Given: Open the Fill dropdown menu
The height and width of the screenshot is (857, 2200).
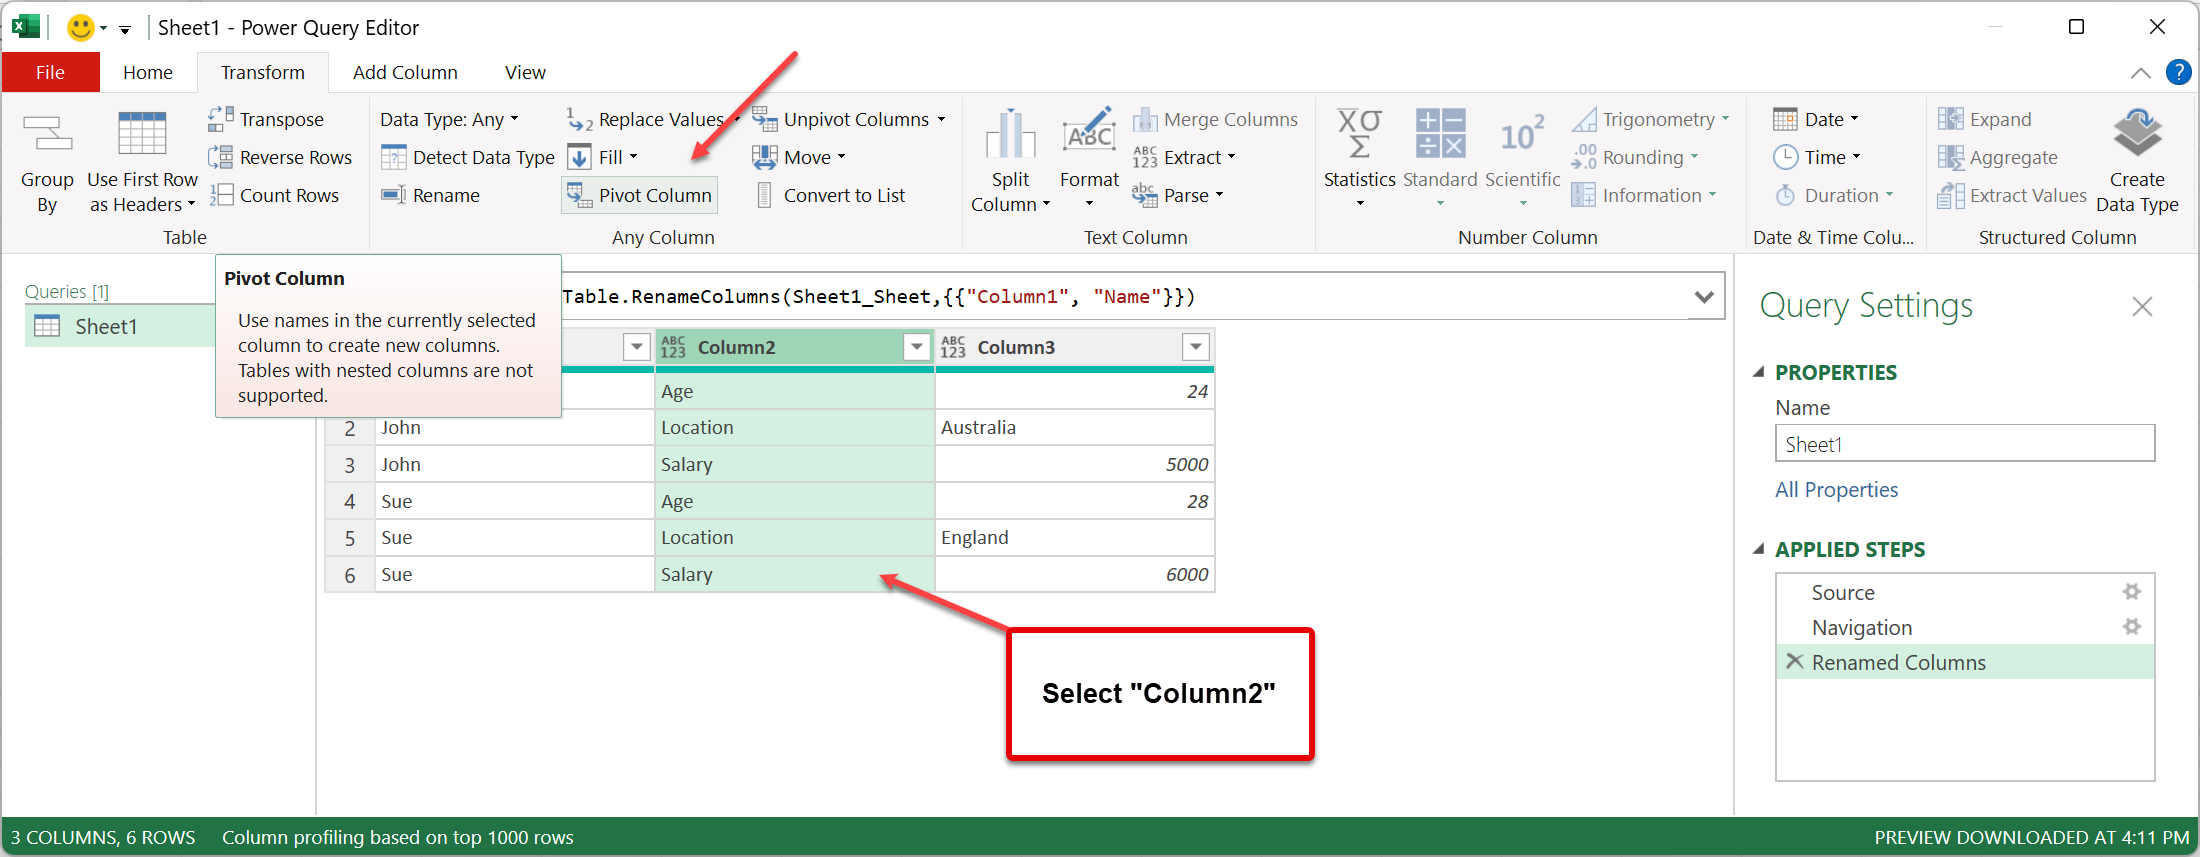Looking at the screenshot, I should pos(603,157).
